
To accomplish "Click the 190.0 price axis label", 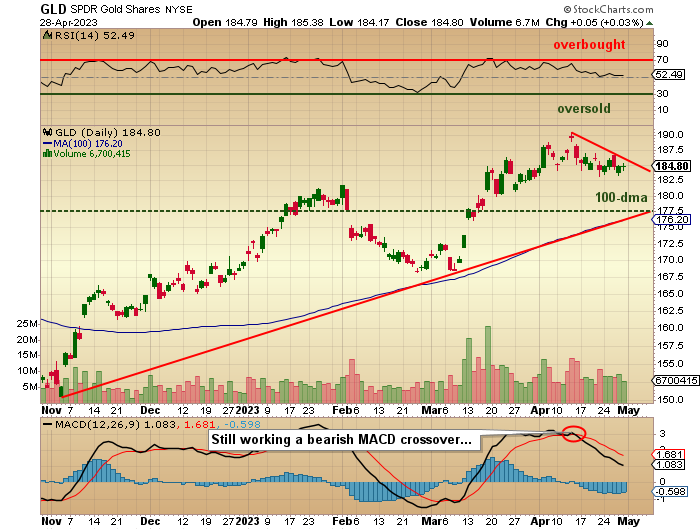I will (670, 134).
